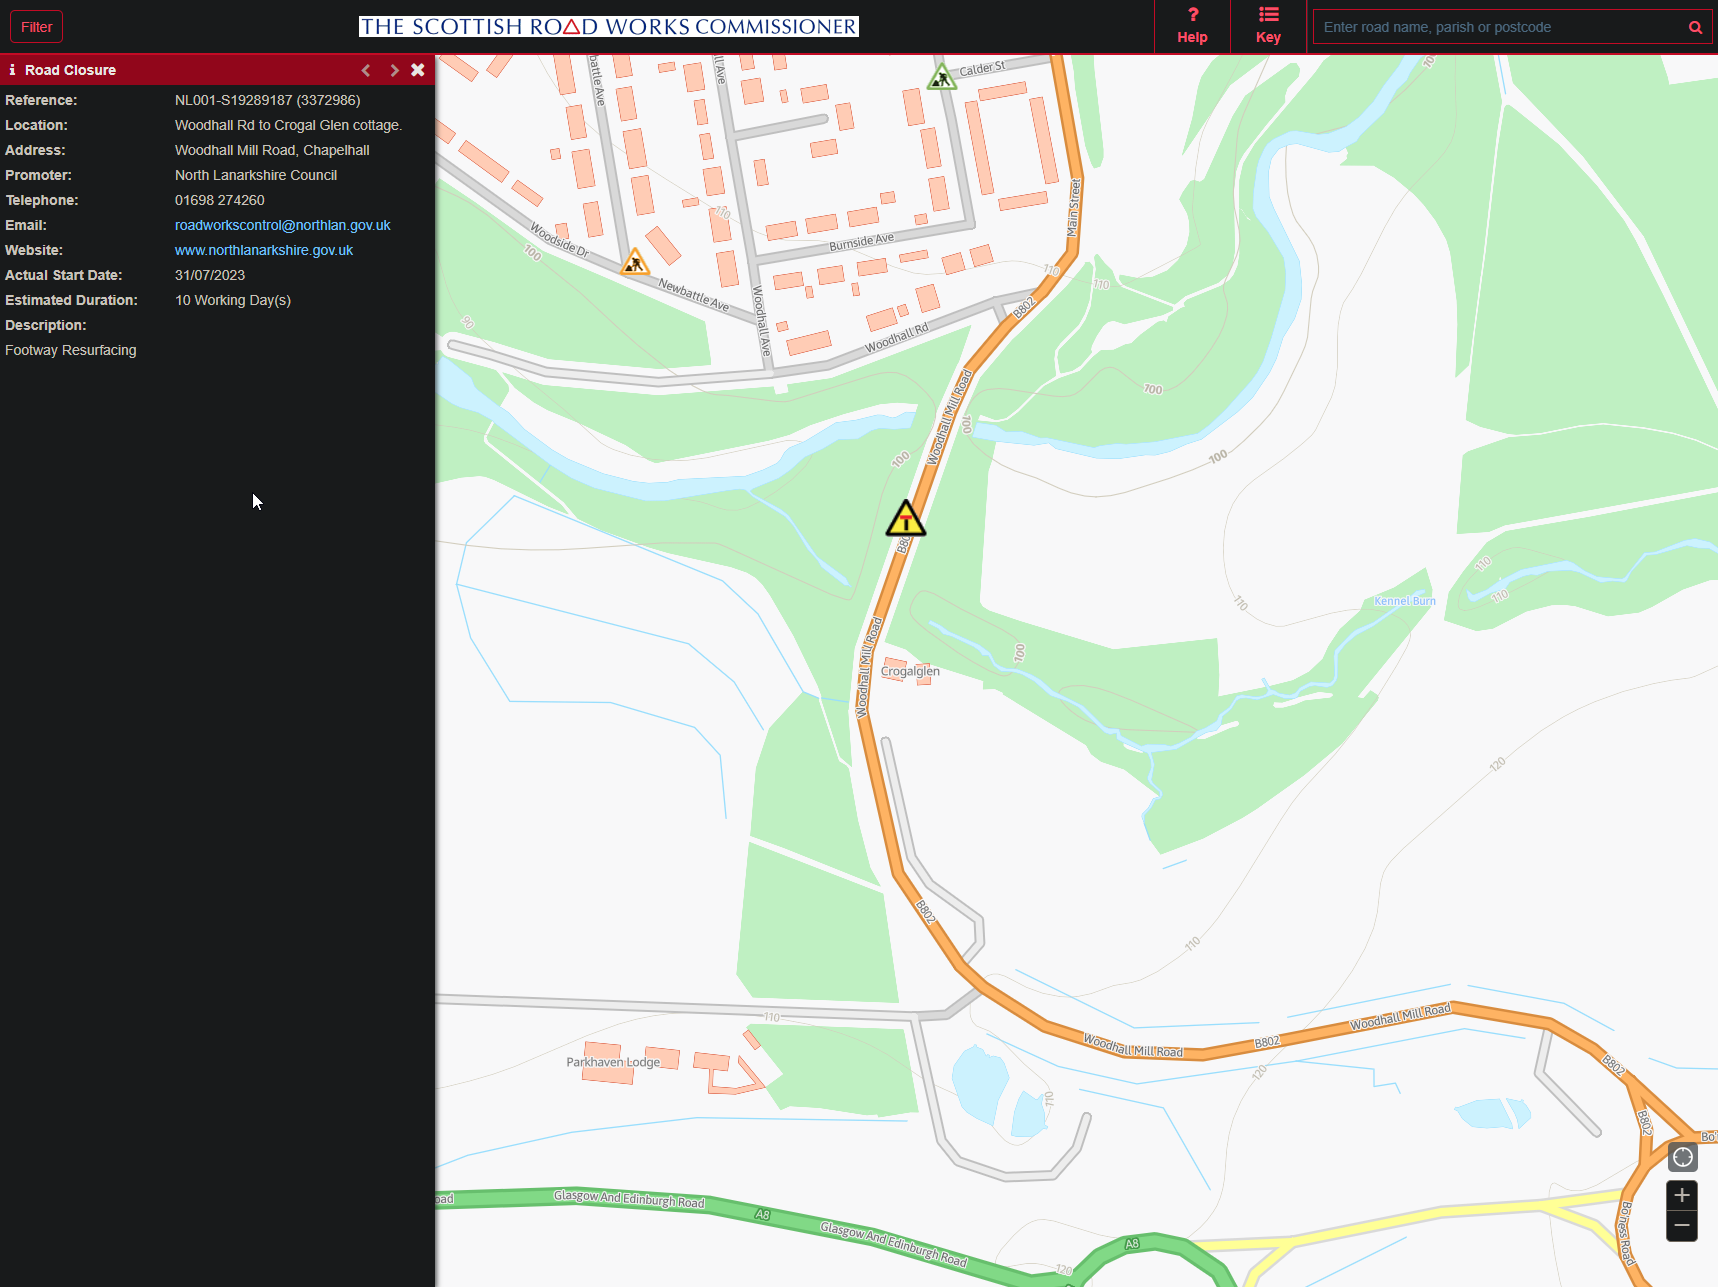Click North Lanarkshire Council promoter text
The width and height of the screenshot is (1718, 1287).
pos(256,175)
